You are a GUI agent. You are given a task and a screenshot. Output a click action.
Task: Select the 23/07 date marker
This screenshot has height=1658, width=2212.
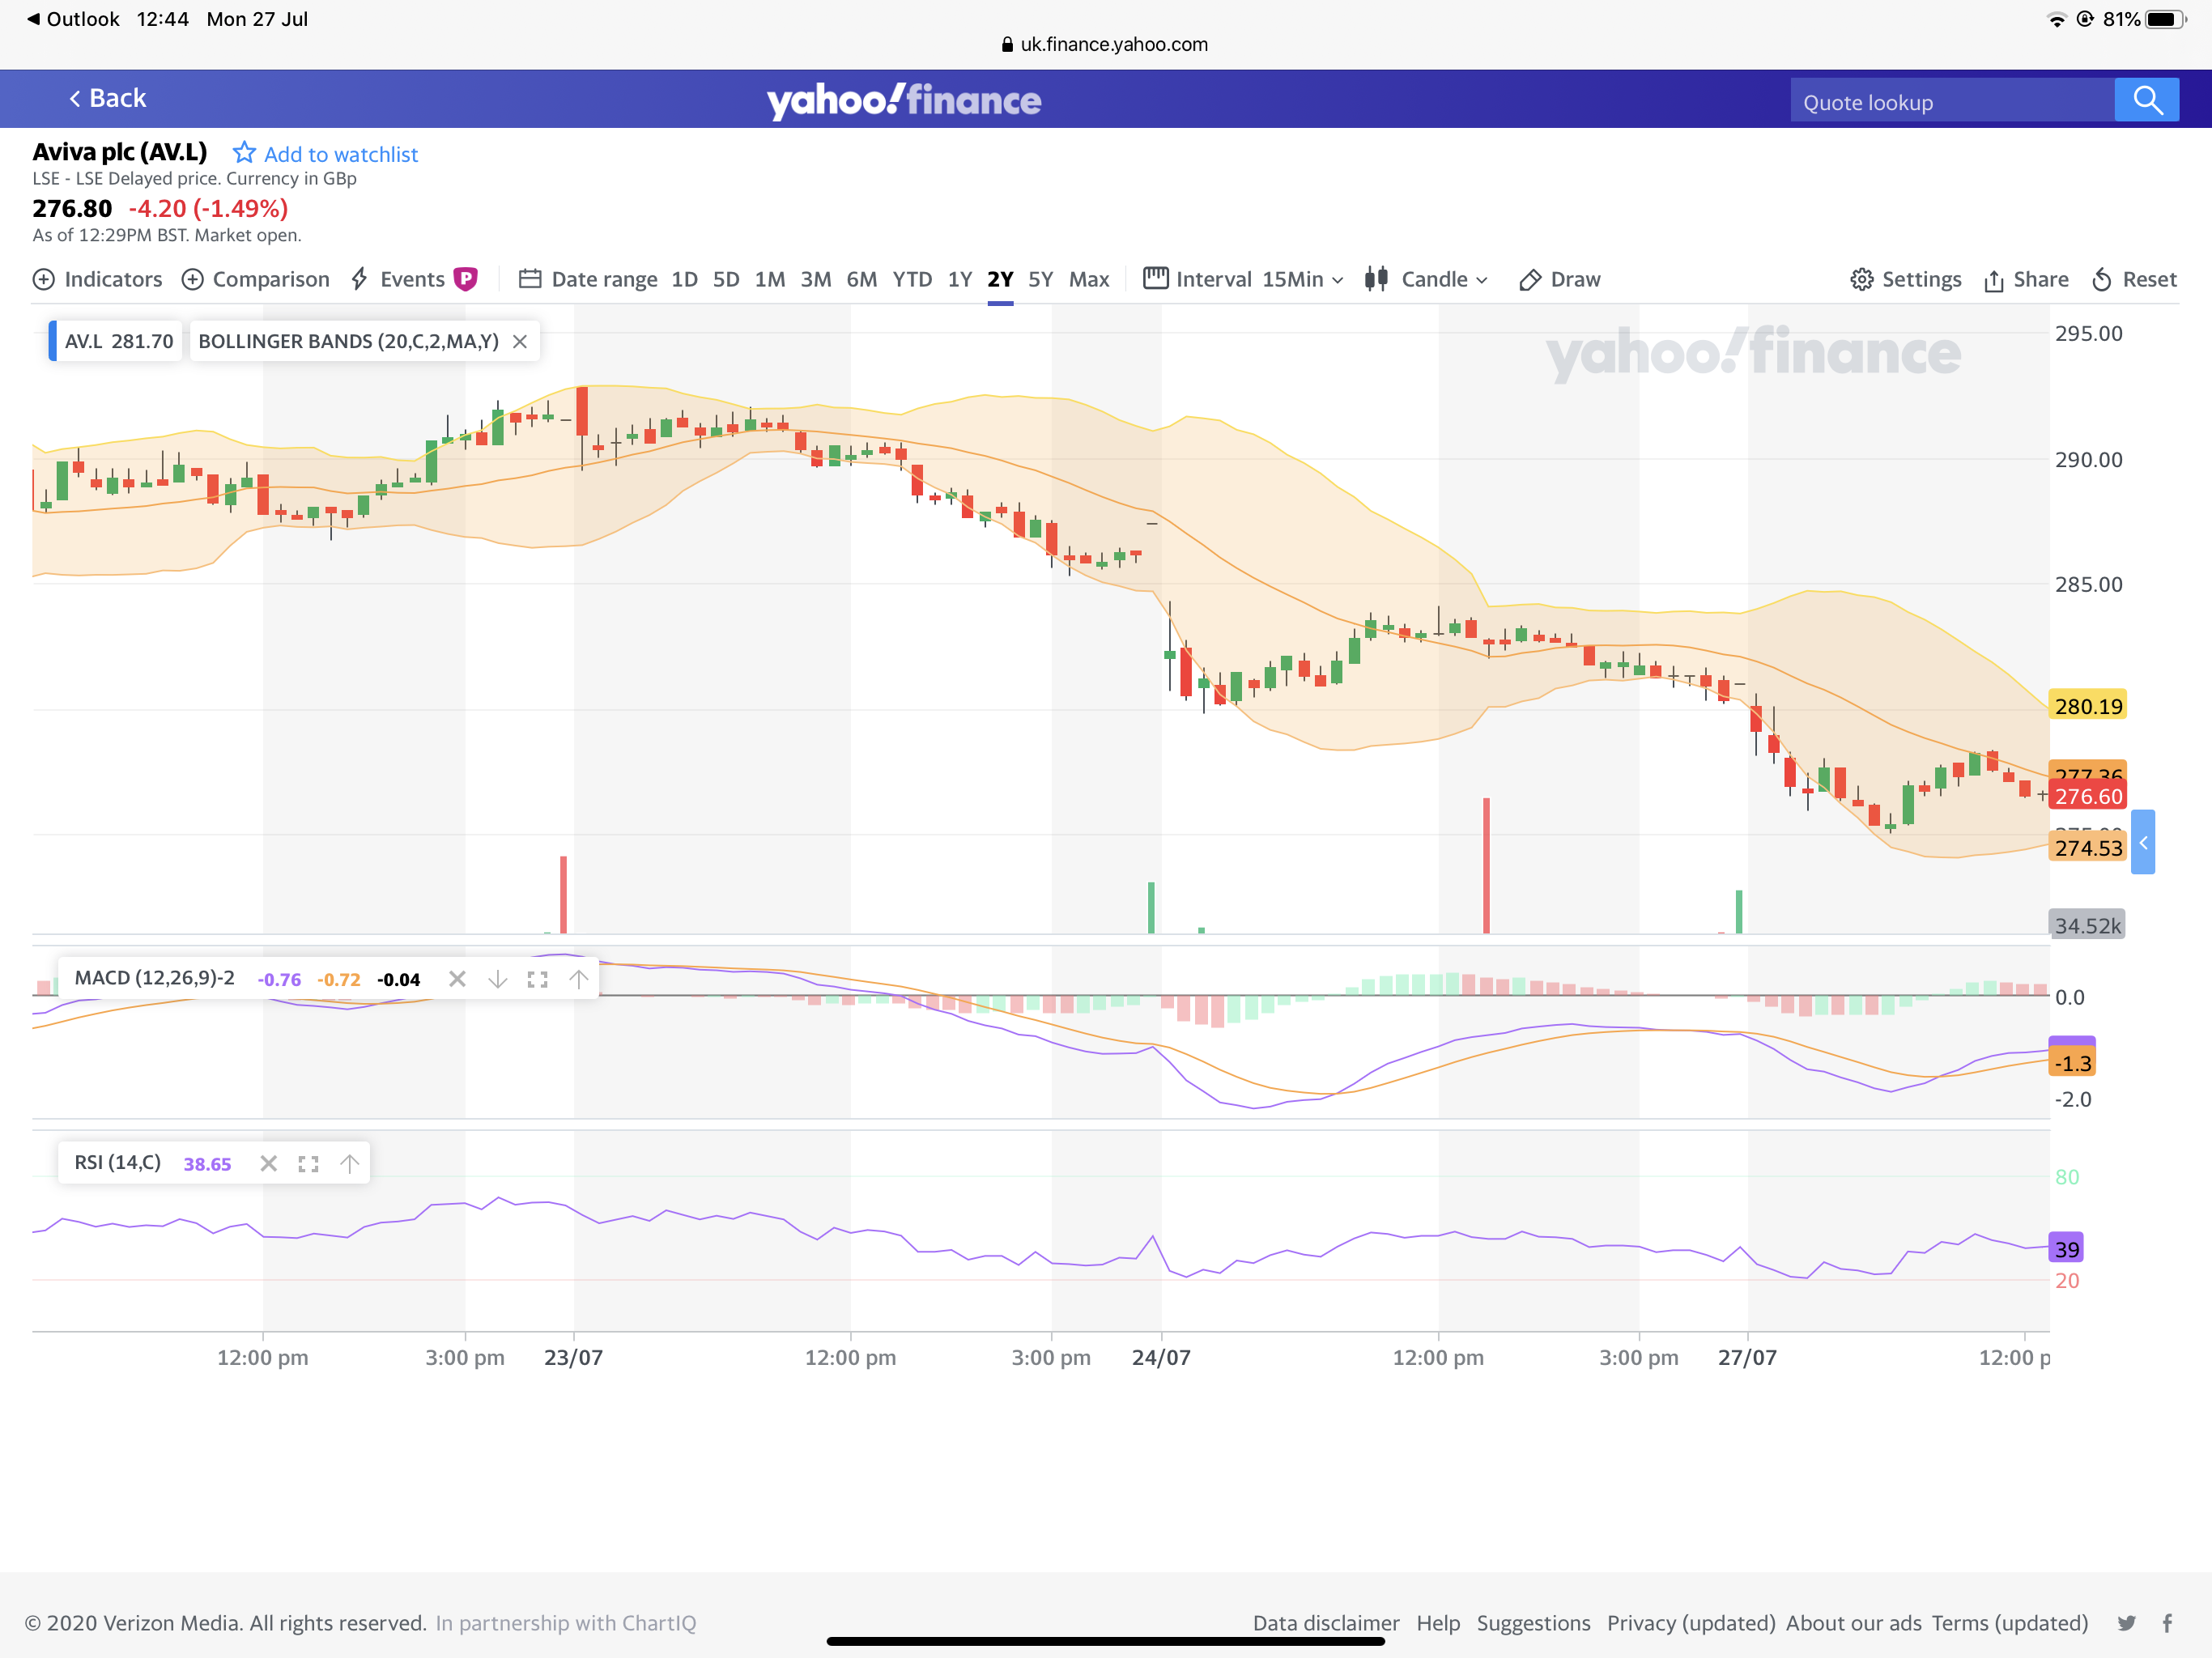[573, 1357]
